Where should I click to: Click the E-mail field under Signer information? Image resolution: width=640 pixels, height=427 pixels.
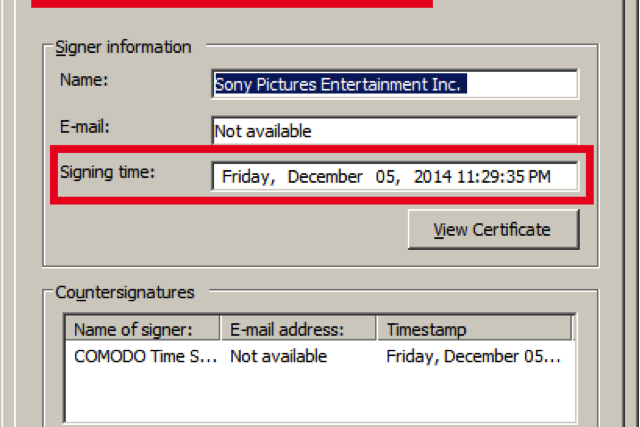(394, 131)
